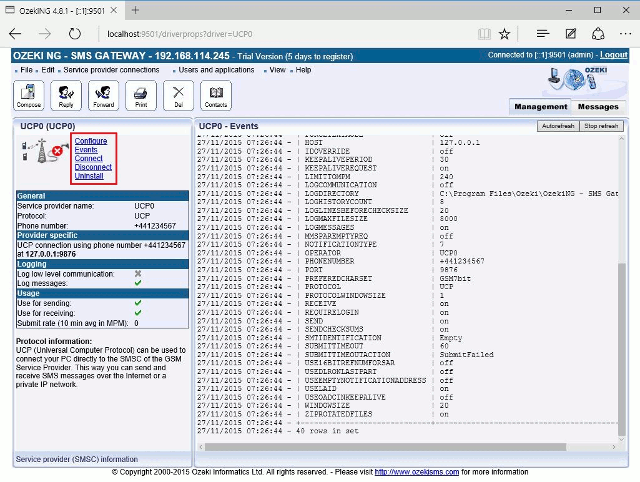Click the Ozeki logo image

point(577,78)
